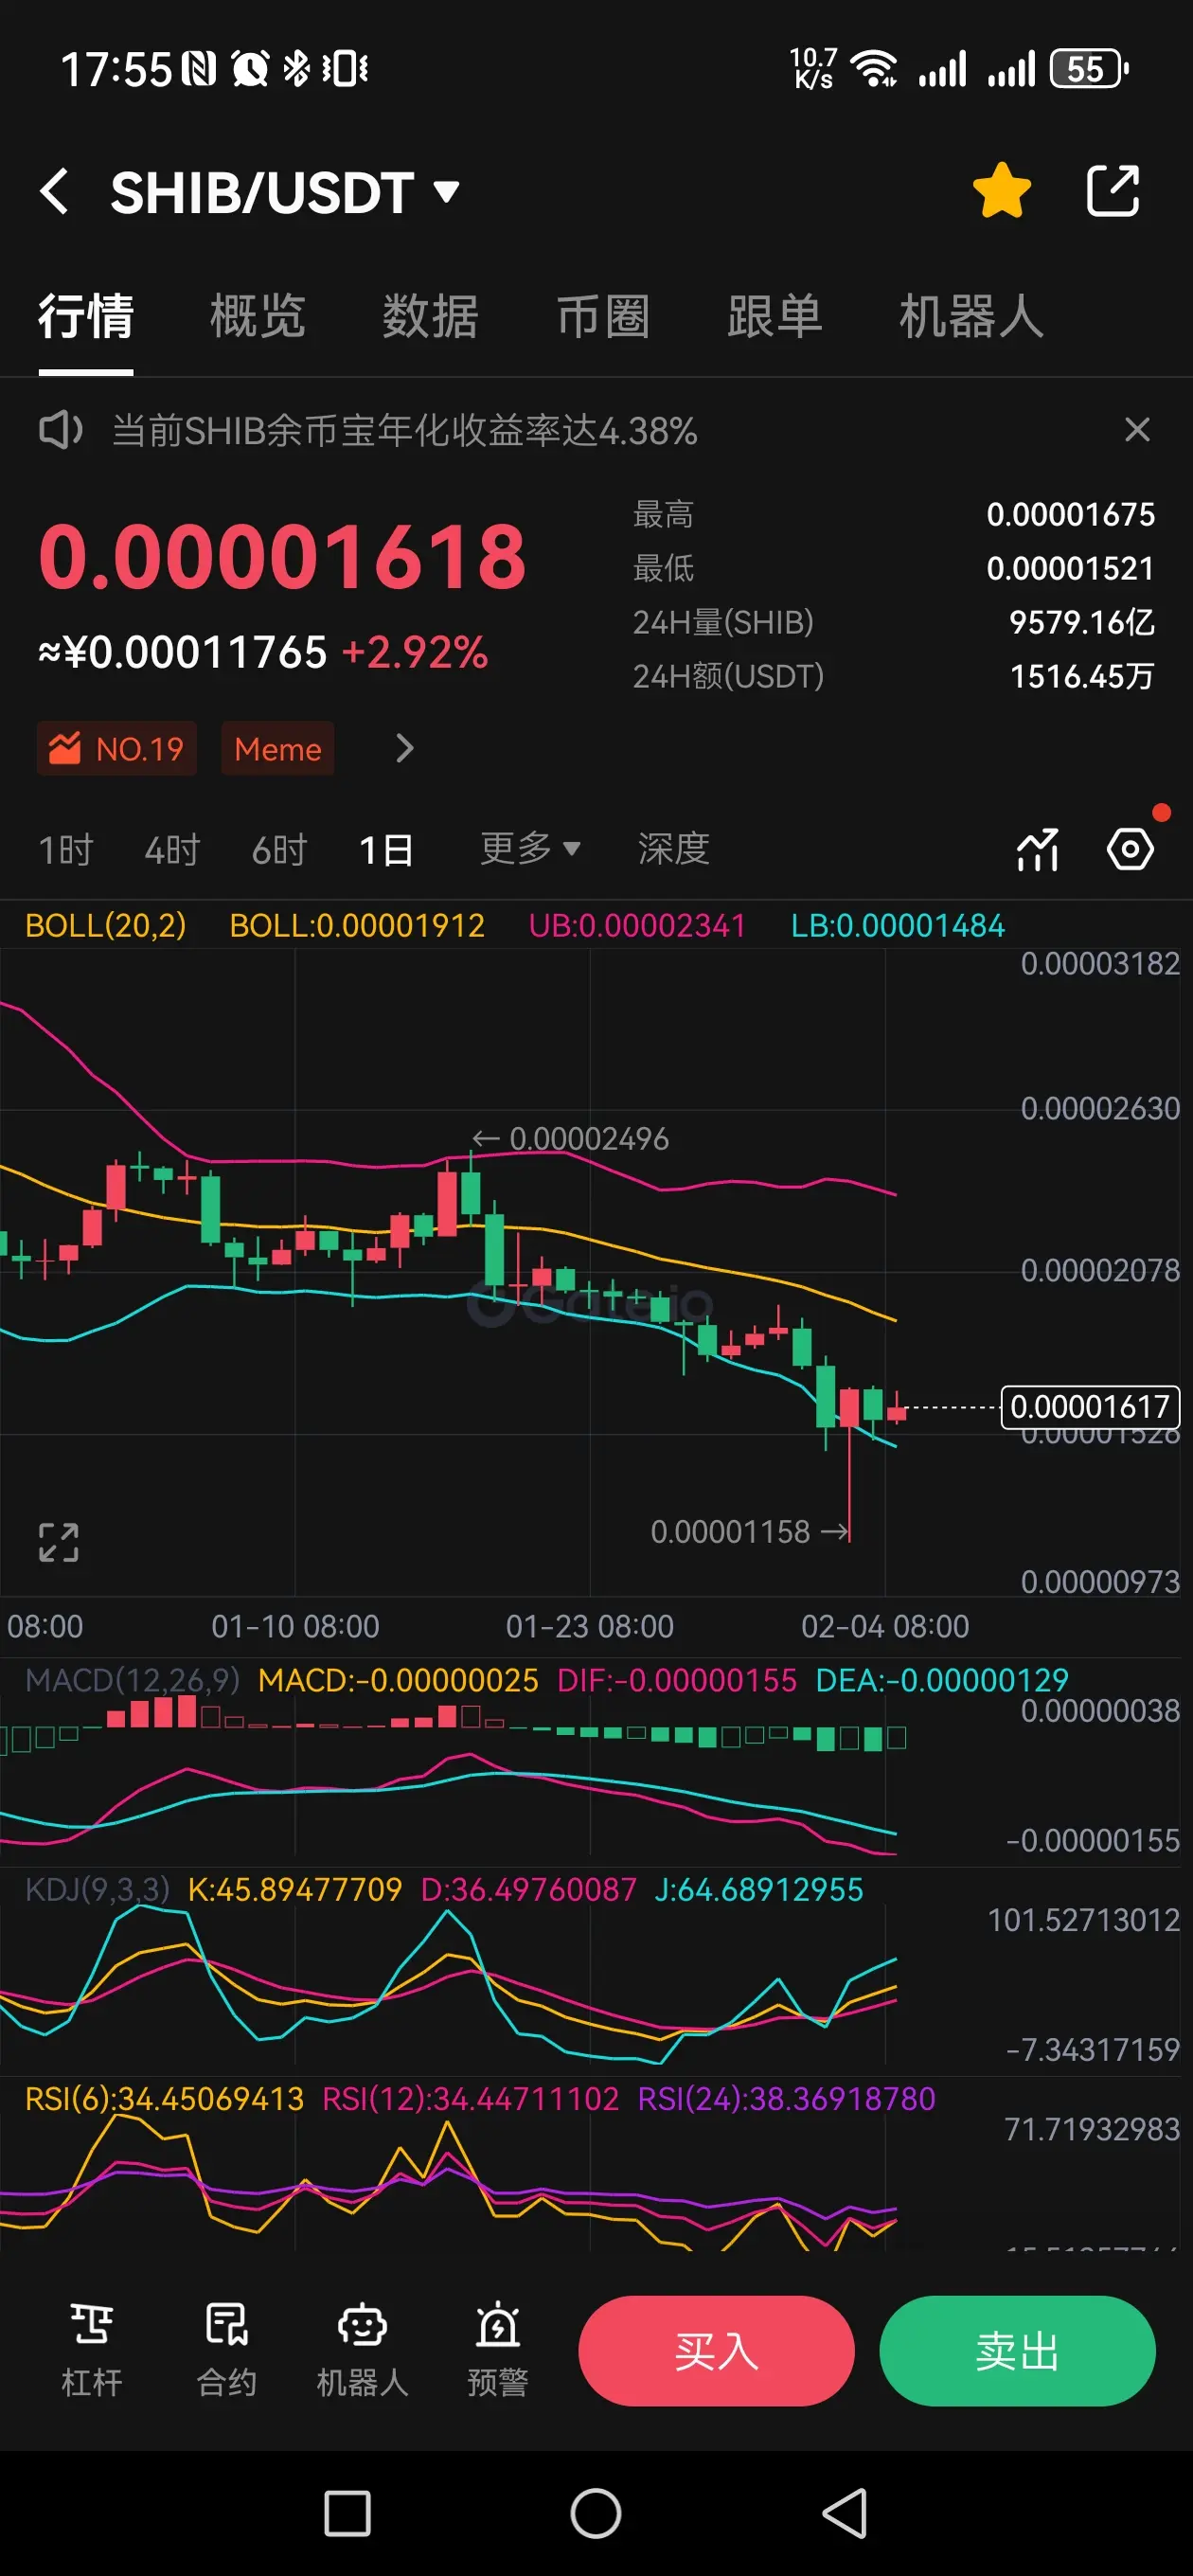Tap the 最高 value 0.00001675

tap(1070, 514)
